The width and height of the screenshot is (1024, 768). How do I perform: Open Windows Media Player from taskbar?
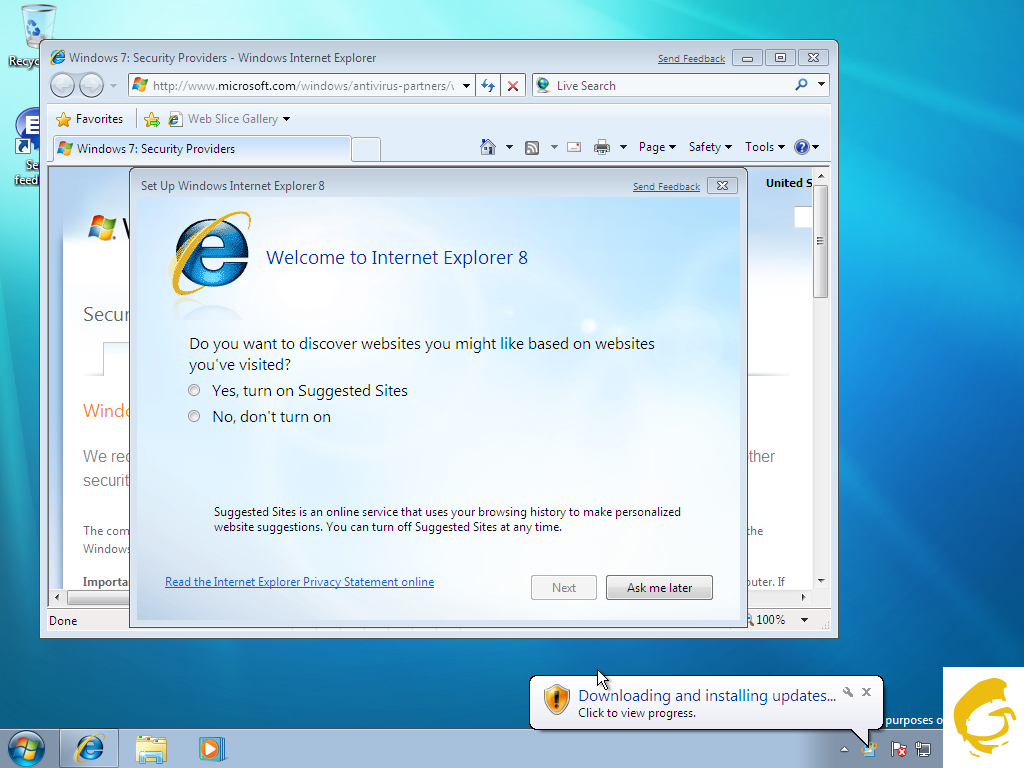[211, 748]
